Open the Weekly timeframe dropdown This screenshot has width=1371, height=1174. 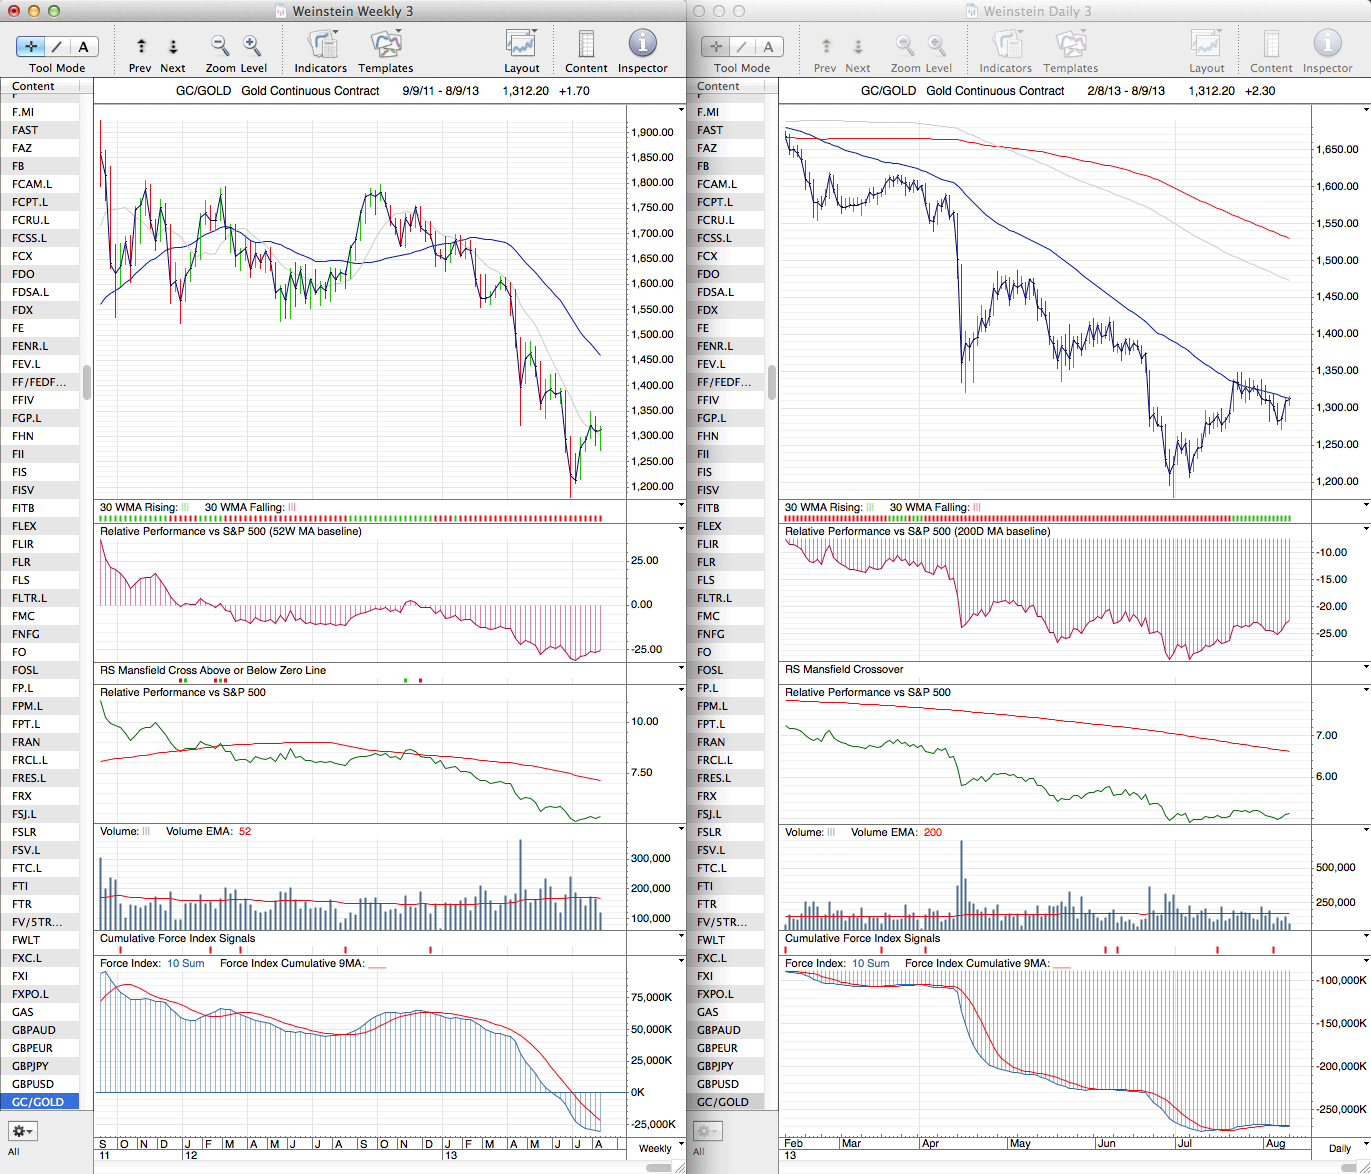tap(660, 1148)
